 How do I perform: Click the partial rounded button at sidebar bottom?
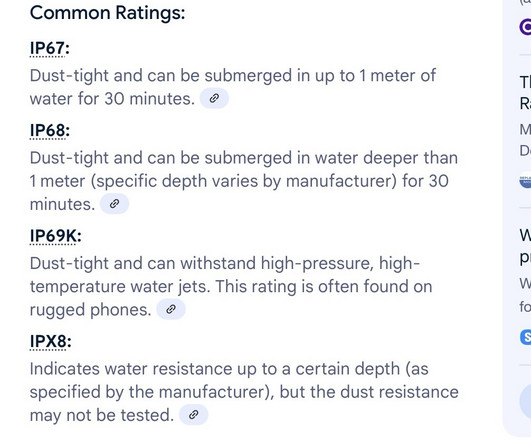(x=525, y=401)
